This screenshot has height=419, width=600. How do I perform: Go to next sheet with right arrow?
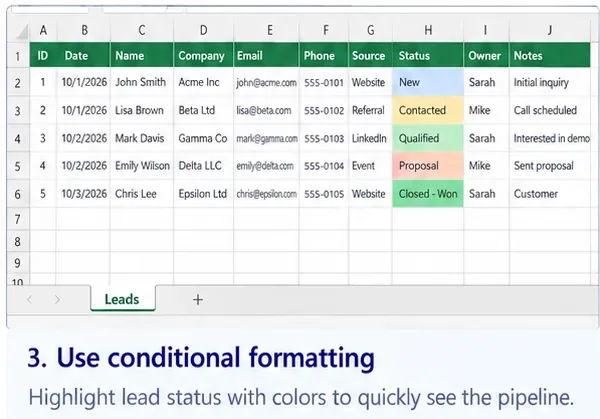coord(57,300)
